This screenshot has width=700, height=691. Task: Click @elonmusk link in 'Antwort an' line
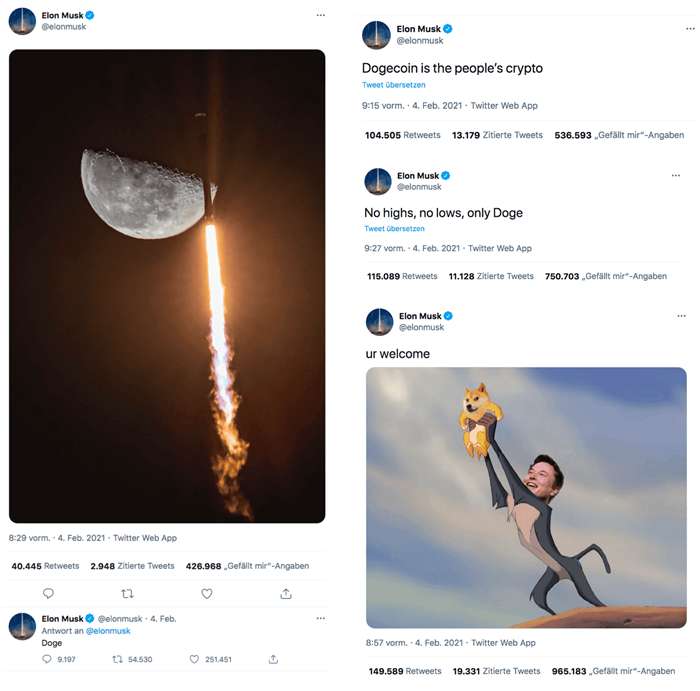point(108,631)
